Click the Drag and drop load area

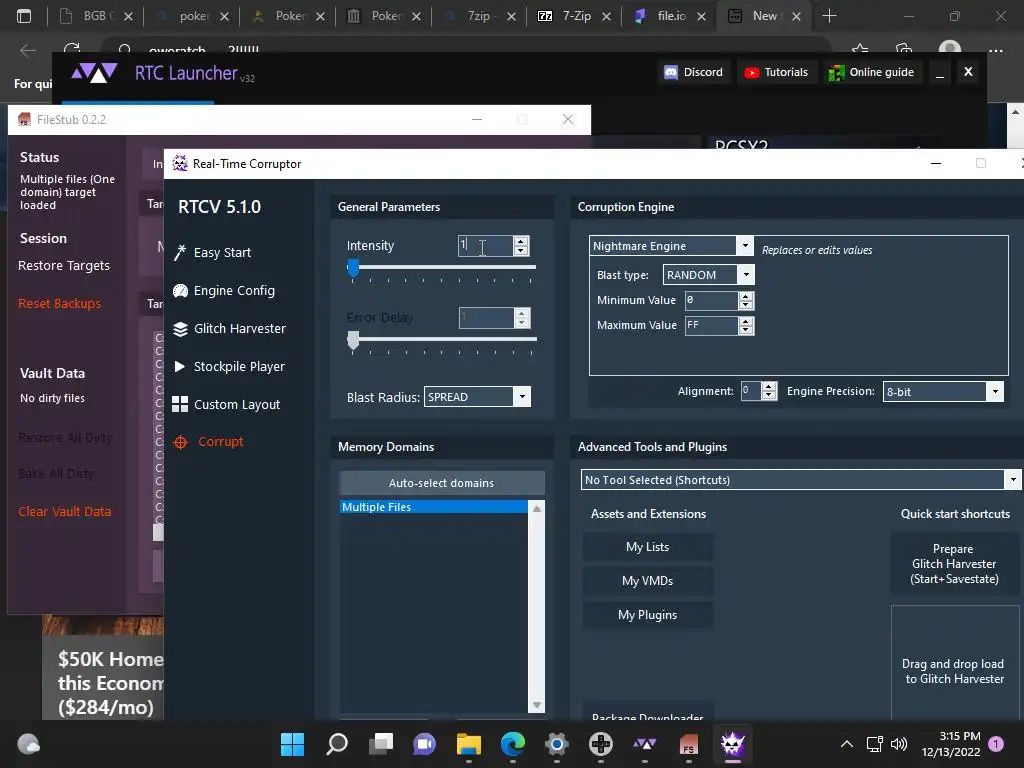955,663
